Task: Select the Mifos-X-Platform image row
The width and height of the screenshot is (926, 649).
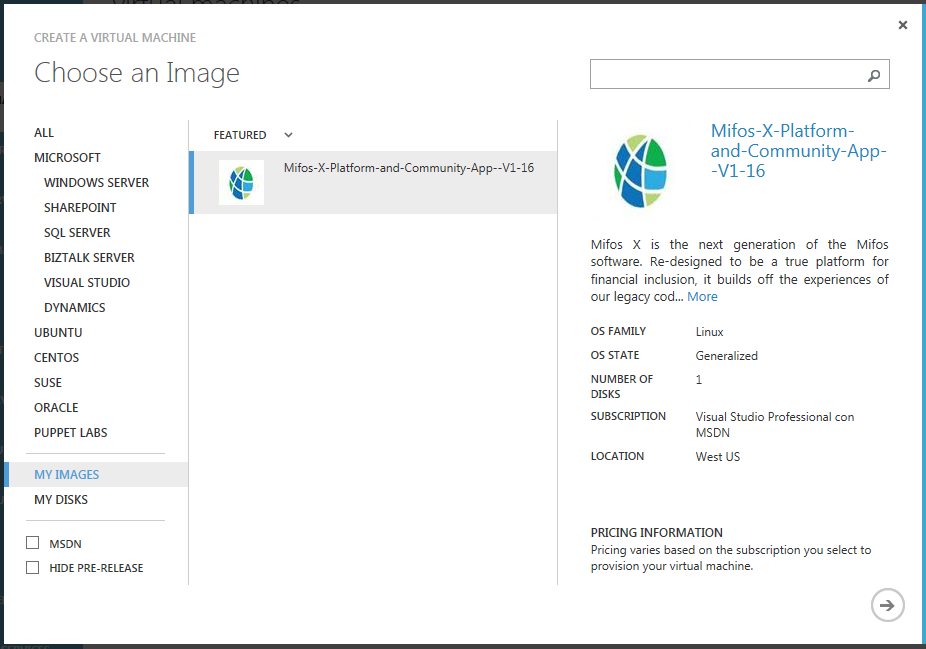Action: tap(408, 182)
